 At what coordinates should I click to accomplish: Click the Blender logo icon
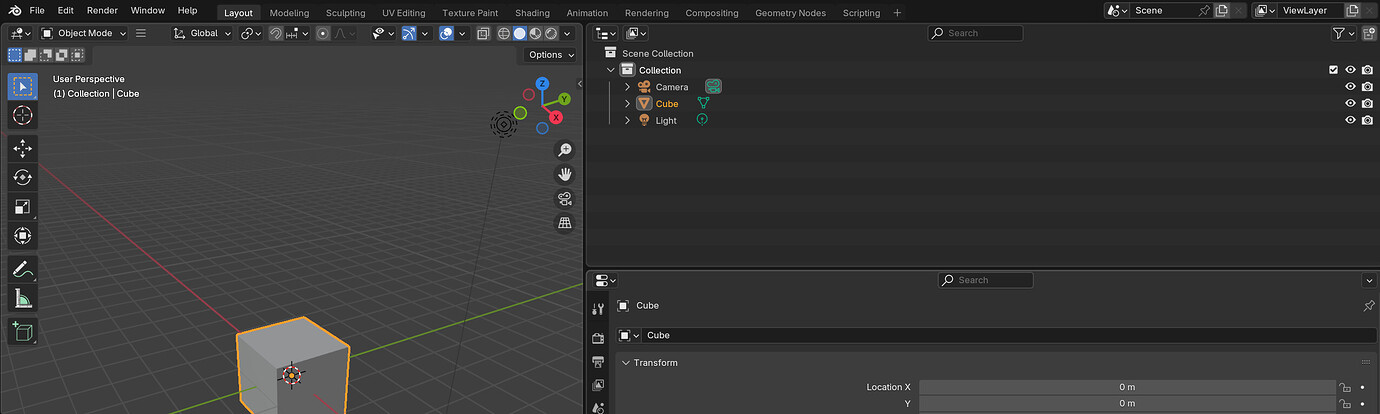[x=13, y=10]
